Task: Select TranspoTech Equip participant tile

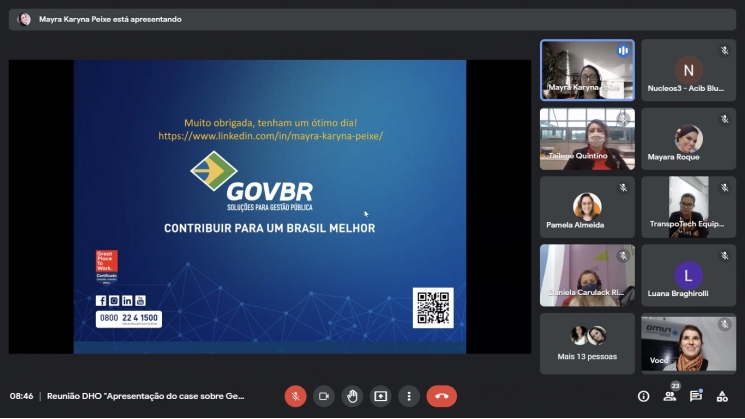Action: [x=688, y=207]
